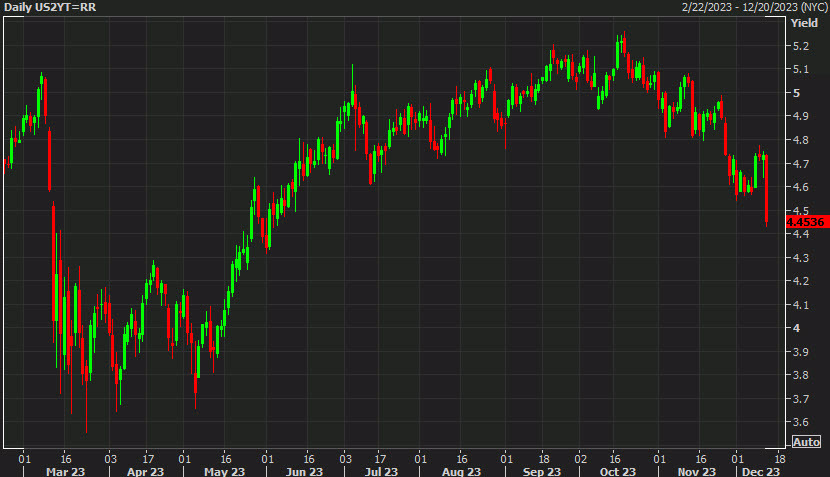The width and height of the screenshot is (830, 477).
Task: Click the Auto scale button
Action: [x=806, y=442]
